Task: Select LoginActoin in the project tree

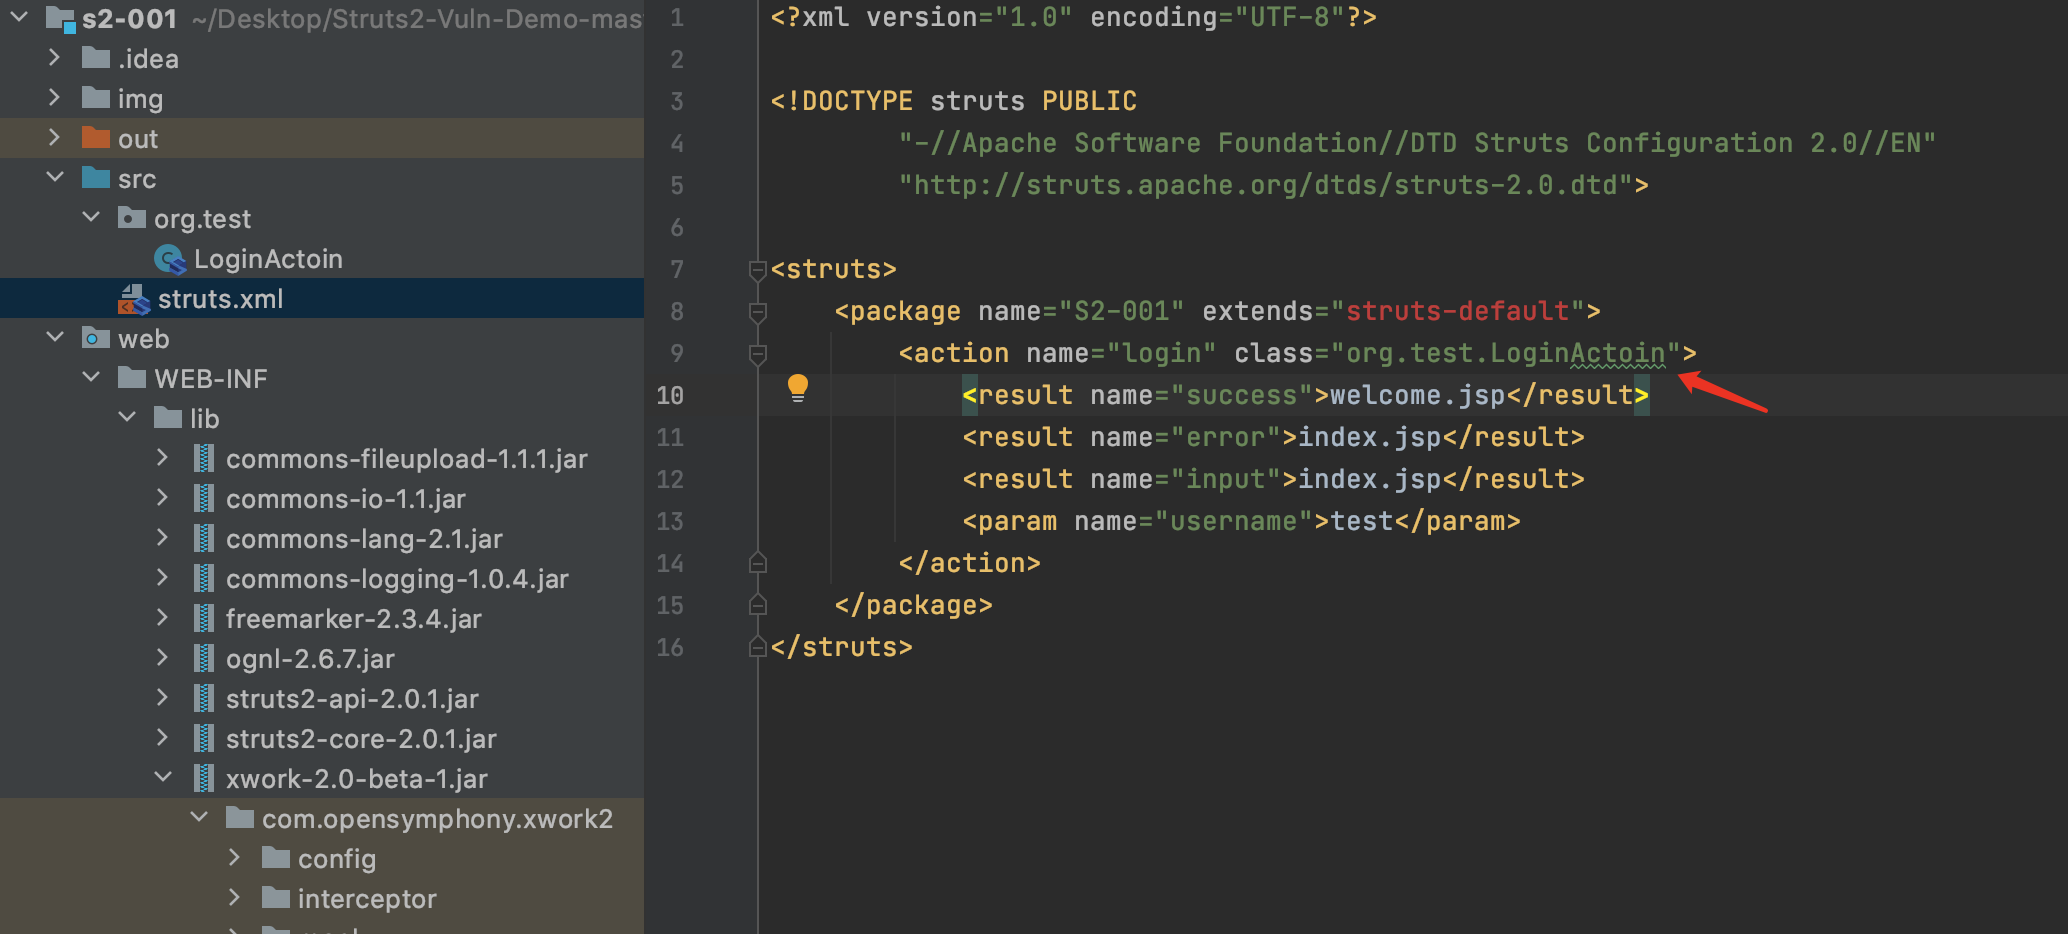Action: (268, 259)
